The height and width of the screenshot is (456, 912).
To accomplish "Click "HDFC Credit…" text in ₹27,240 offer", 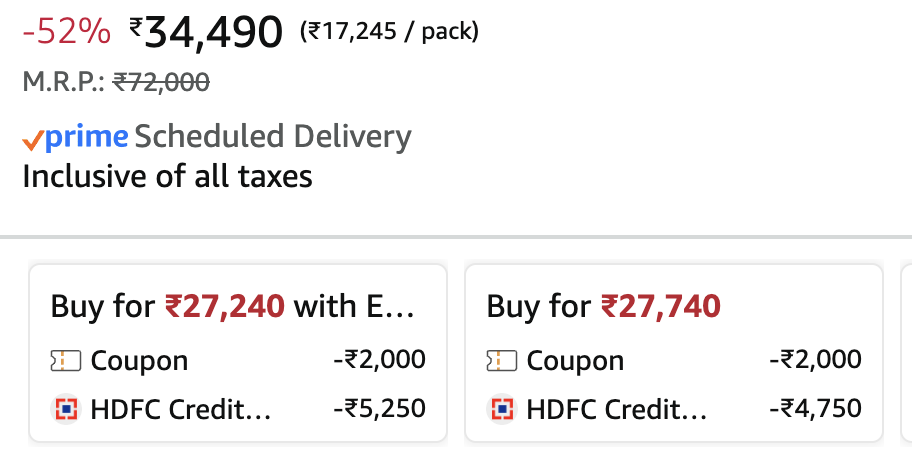I will [x=181, y=408].
